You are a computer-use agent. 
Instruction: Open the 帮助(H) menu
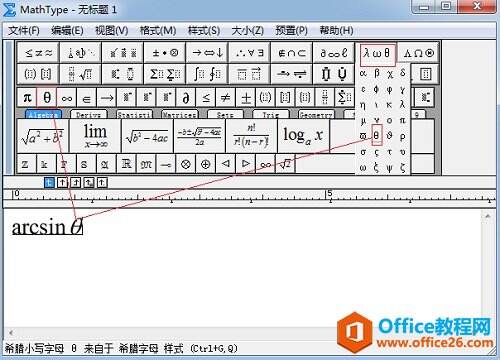click(x=336, y=31)
